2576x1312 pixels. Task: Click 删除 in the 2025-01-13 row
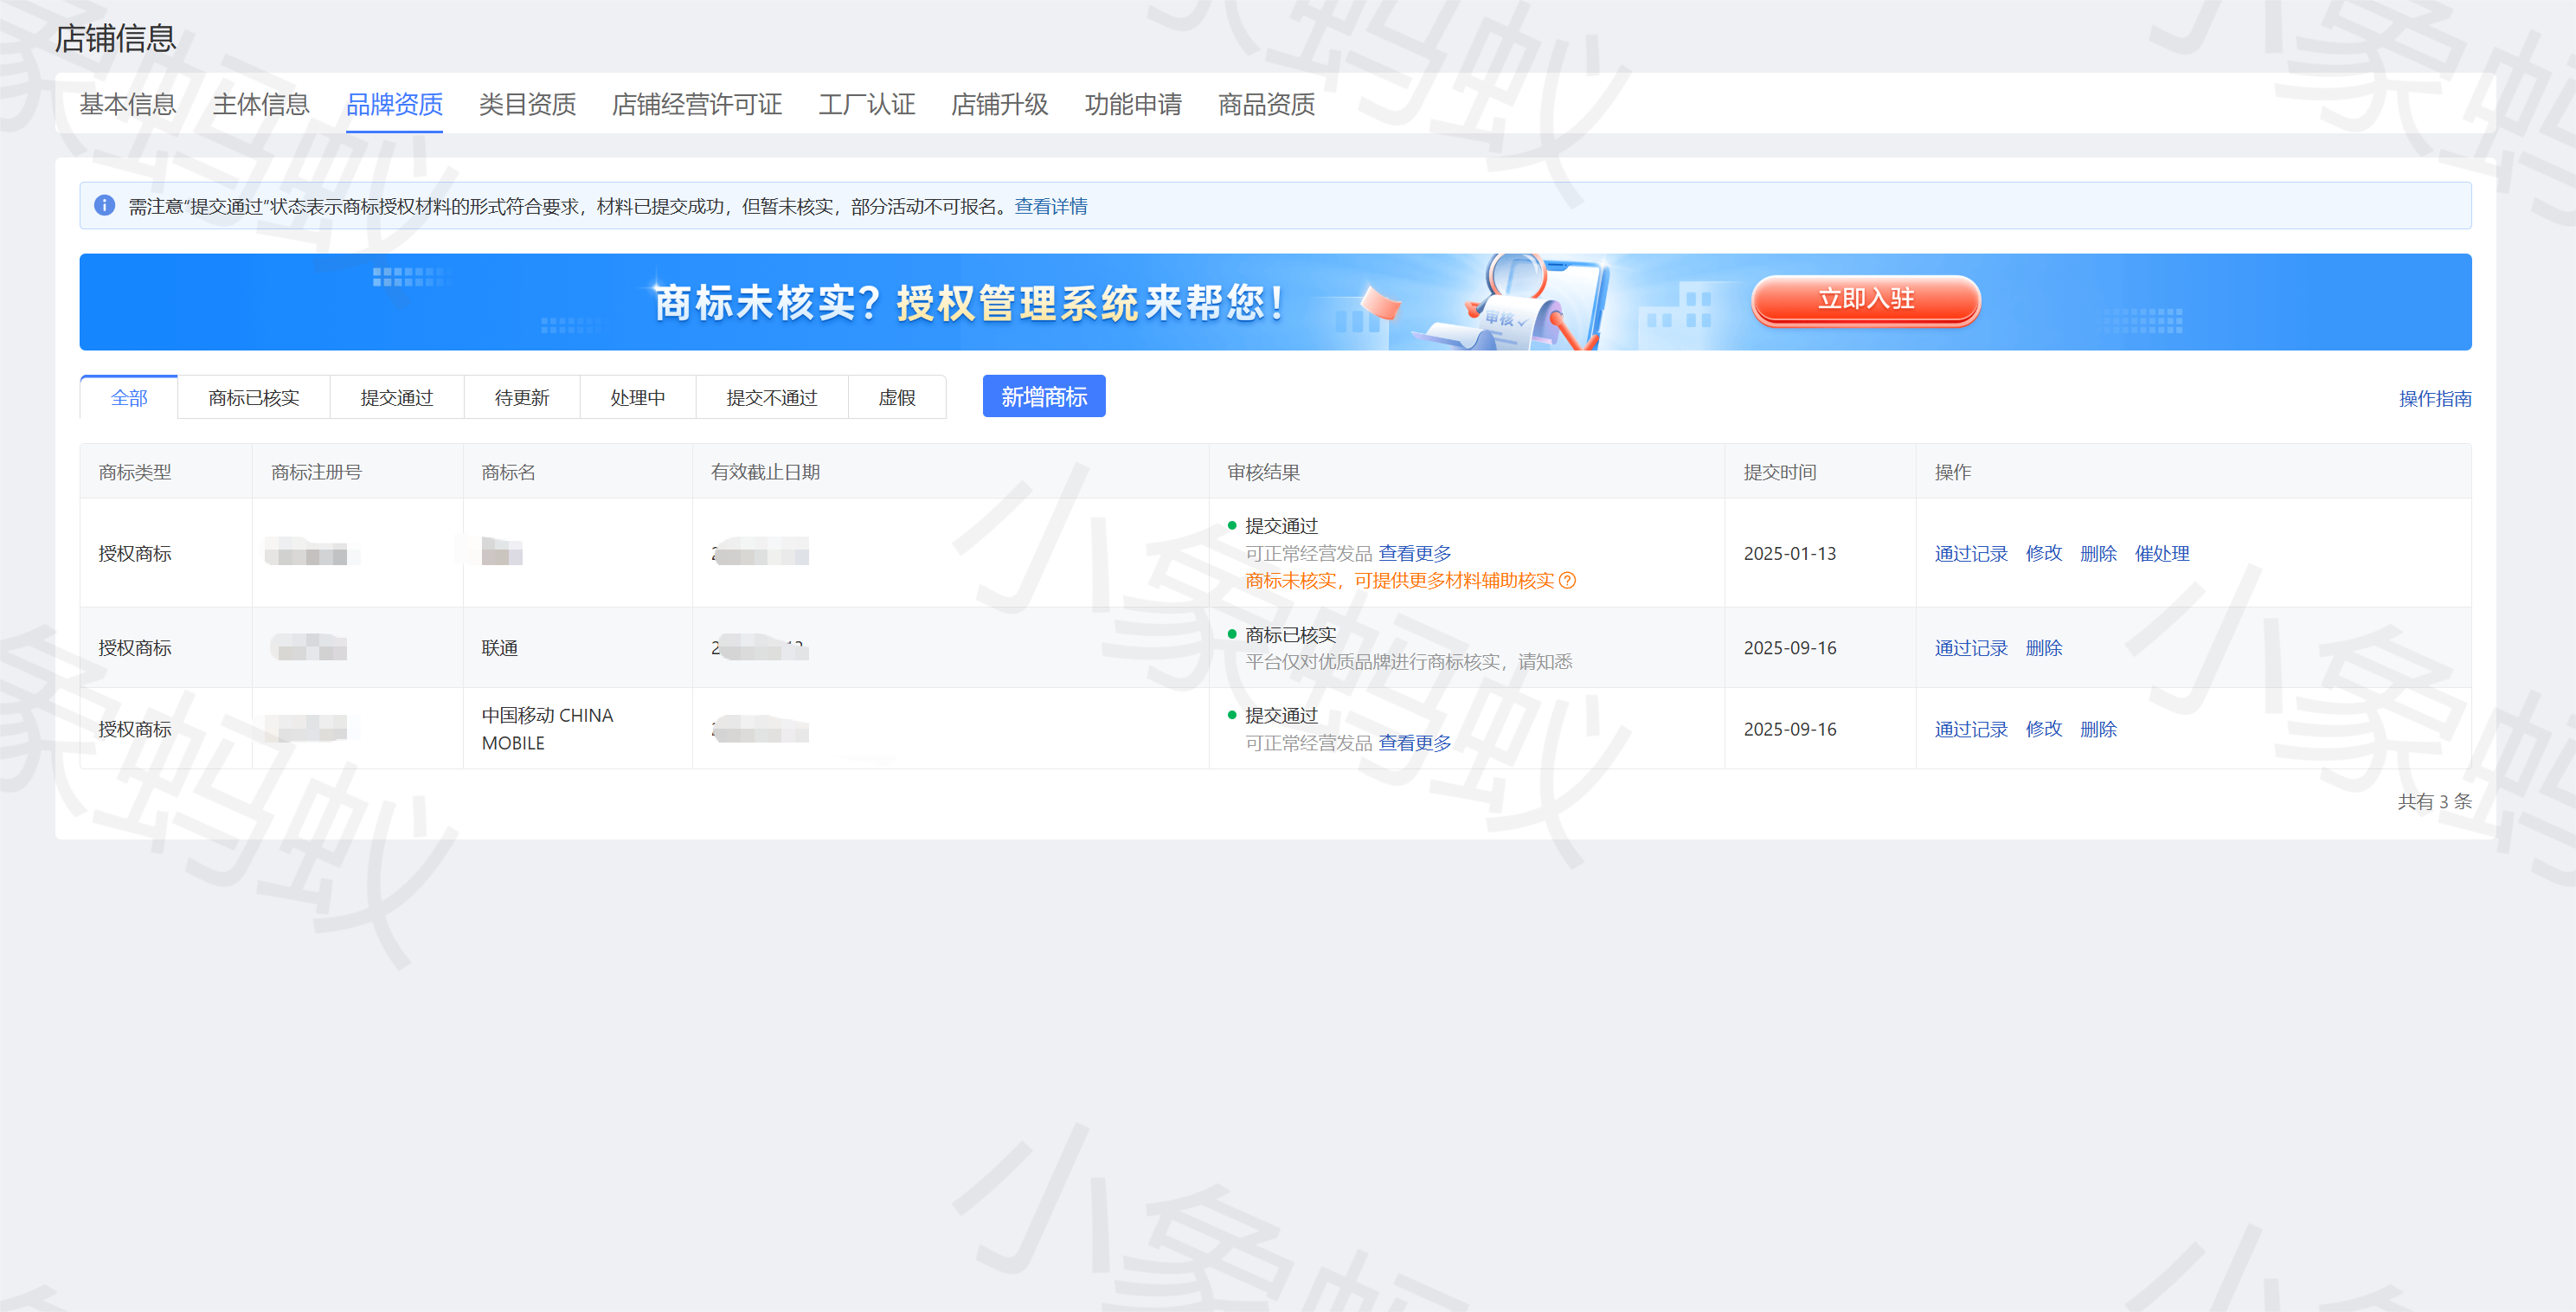point(2098,553)
